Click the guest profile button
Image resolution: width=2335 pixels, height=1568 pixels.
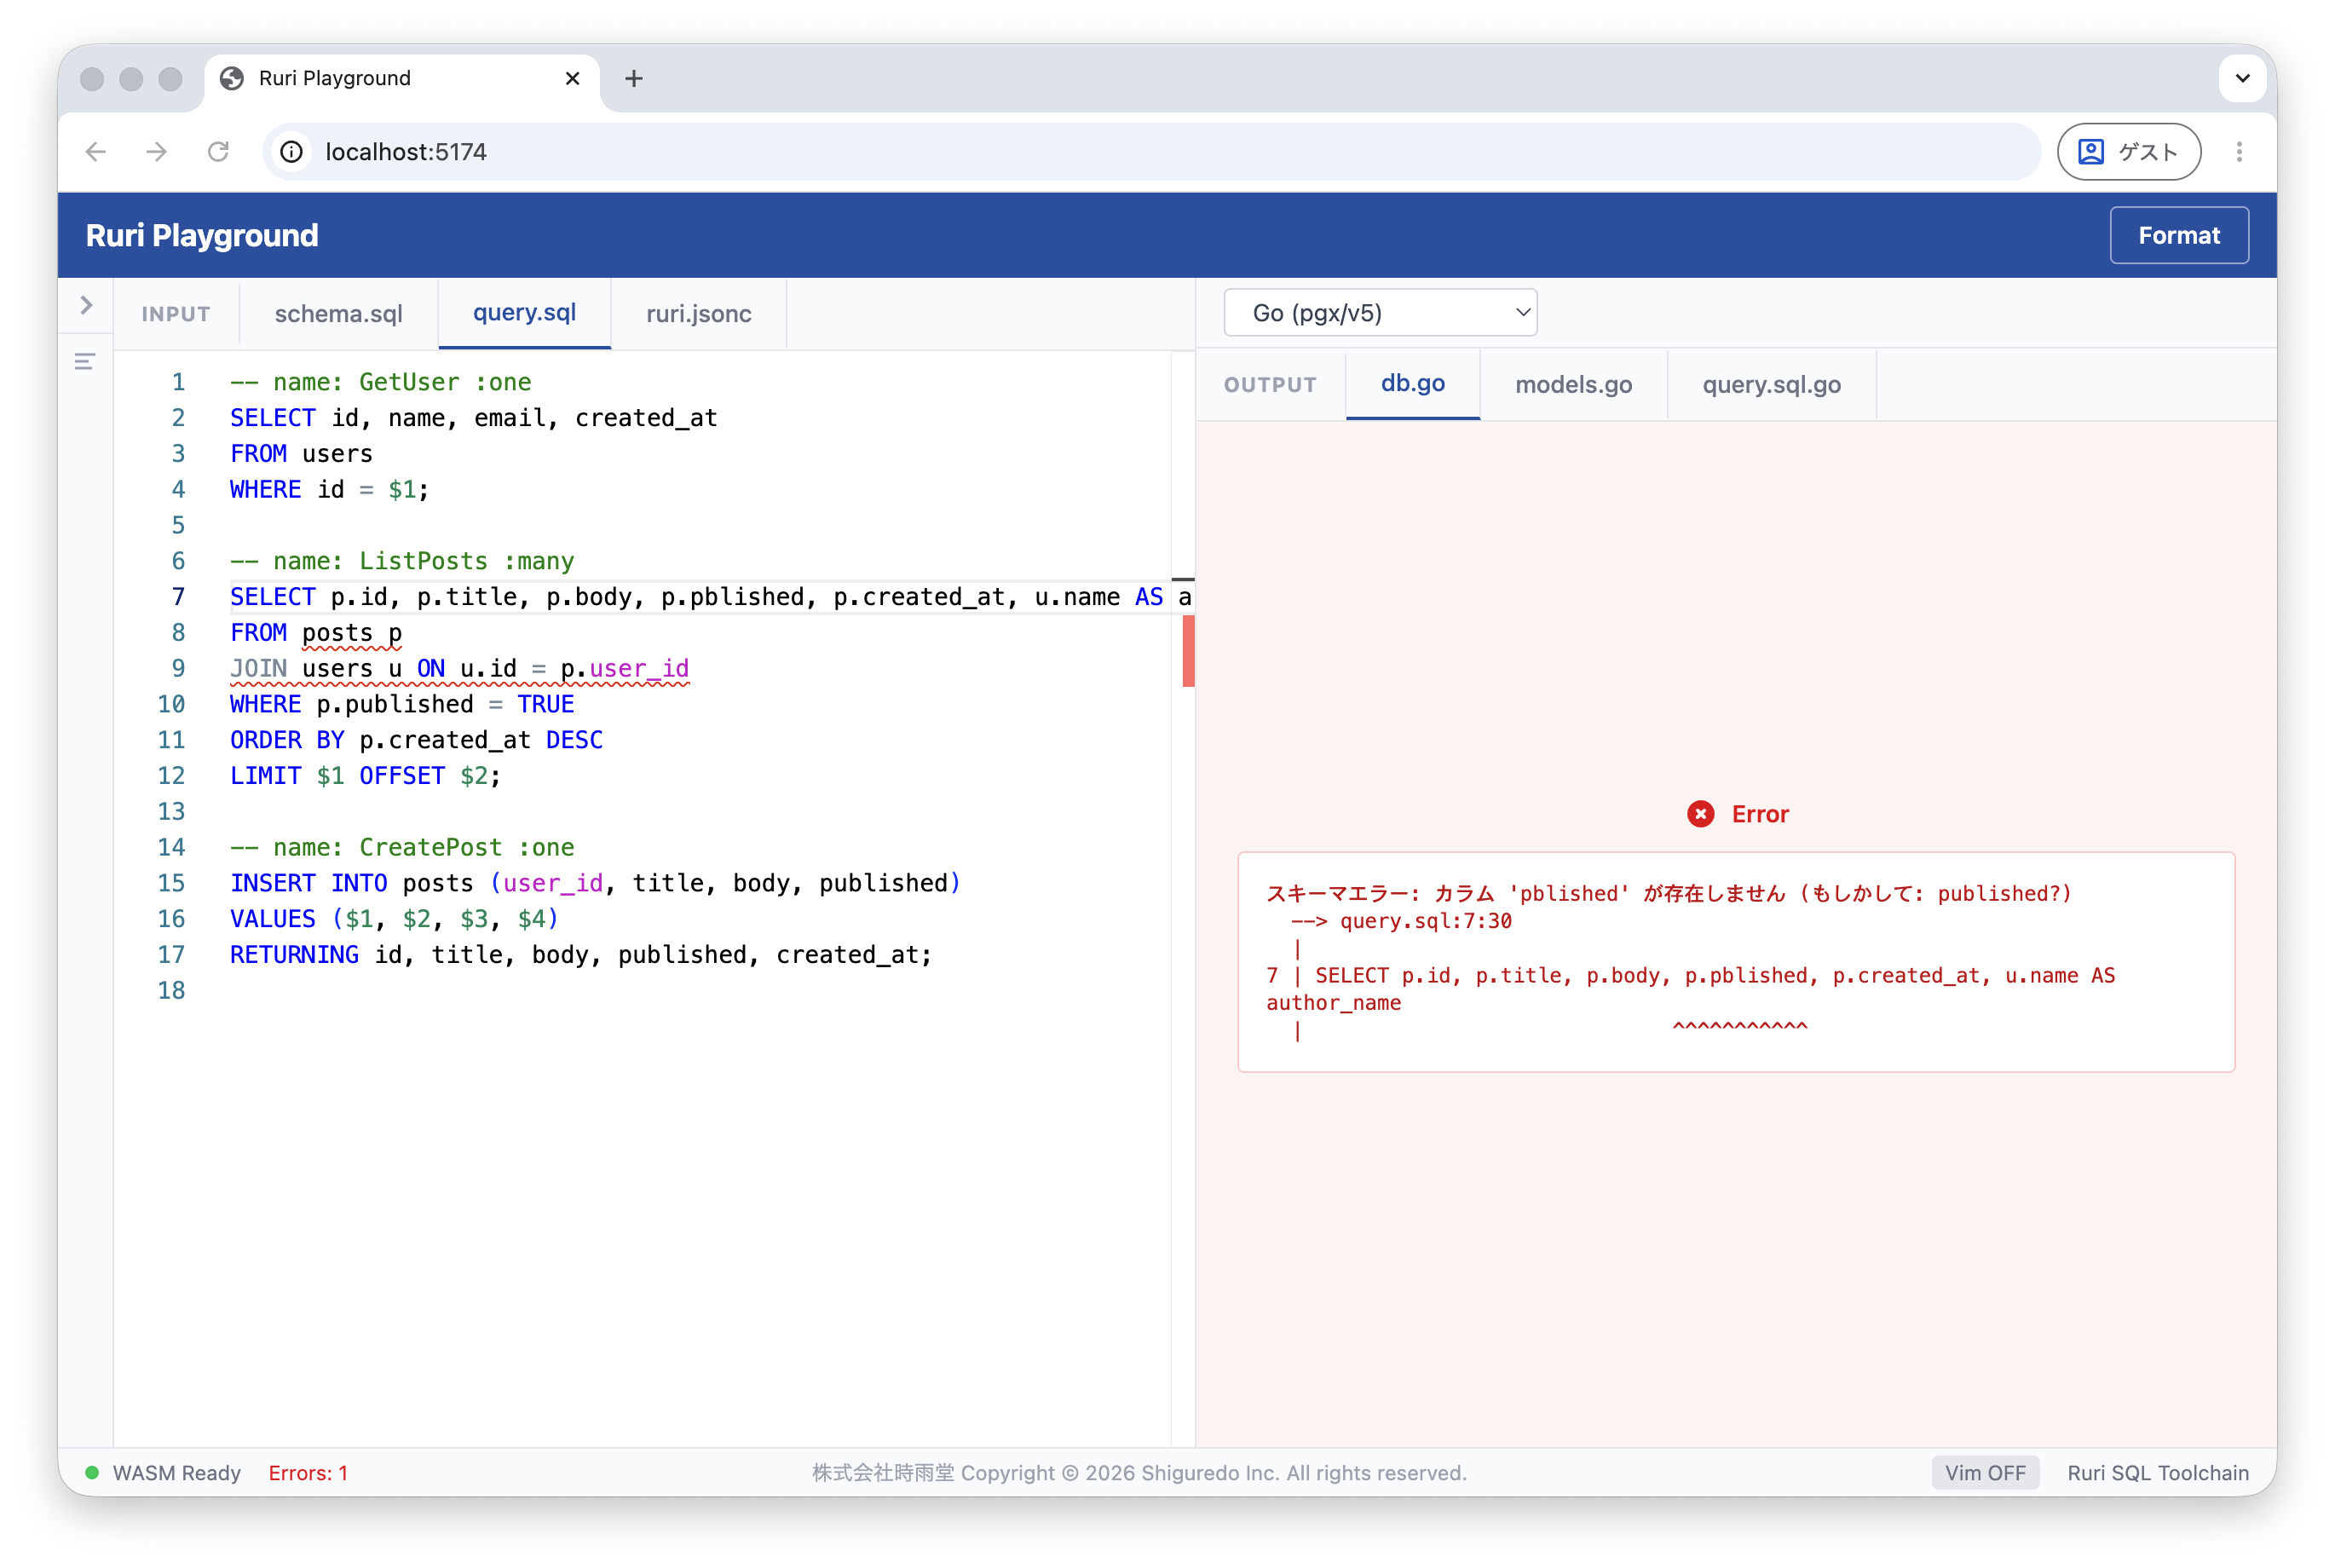(2128, 152)
